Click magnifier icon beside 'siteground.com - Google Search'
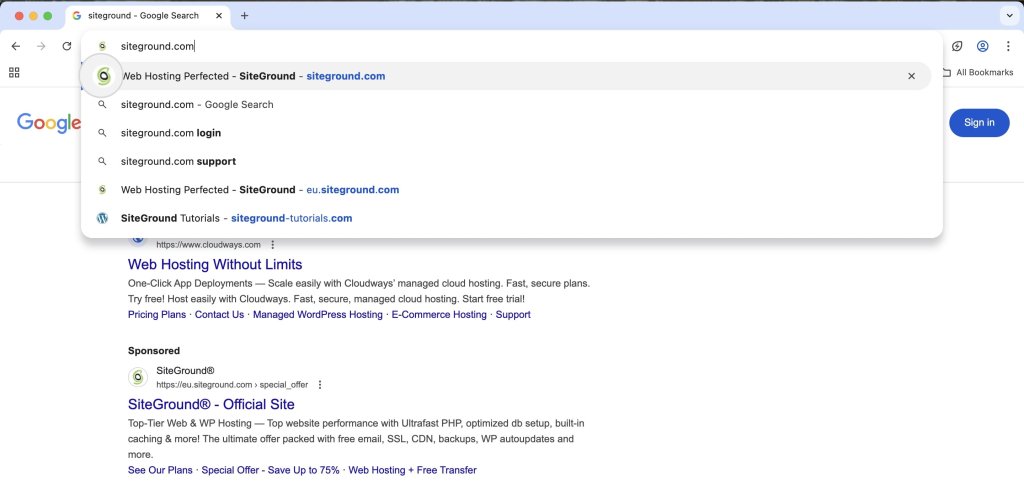 (102, 104)
